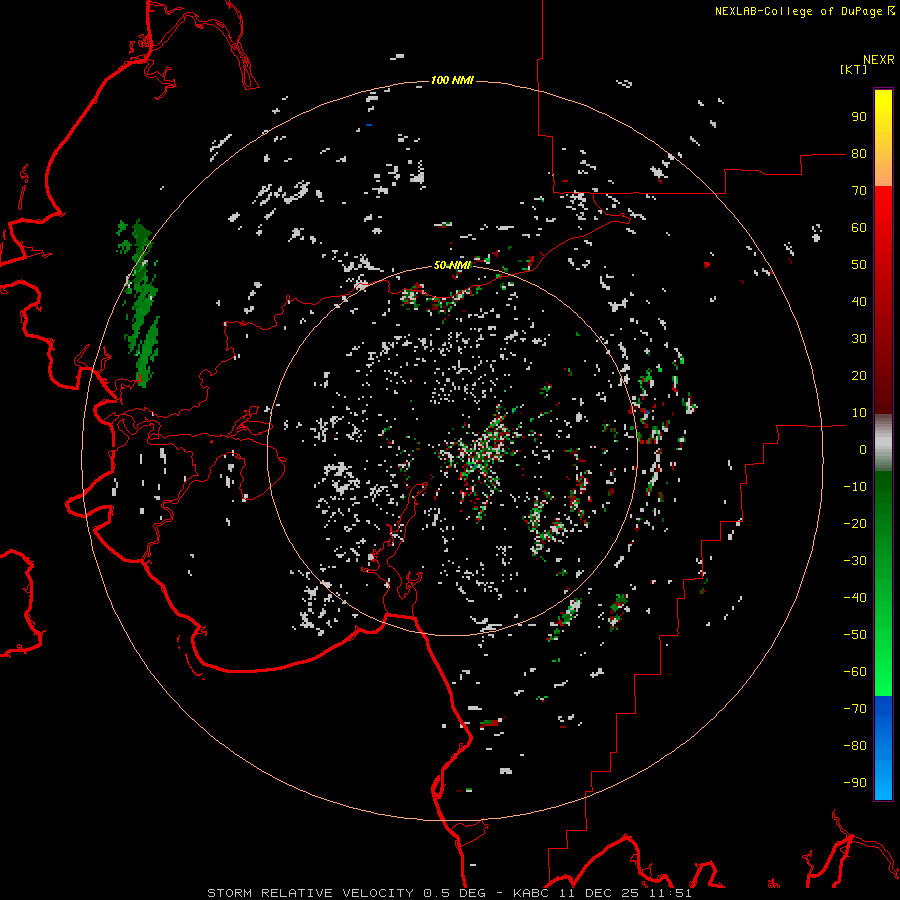Click the 30 value on the velocity scale
900x900 pixels.
pos(859,339)
